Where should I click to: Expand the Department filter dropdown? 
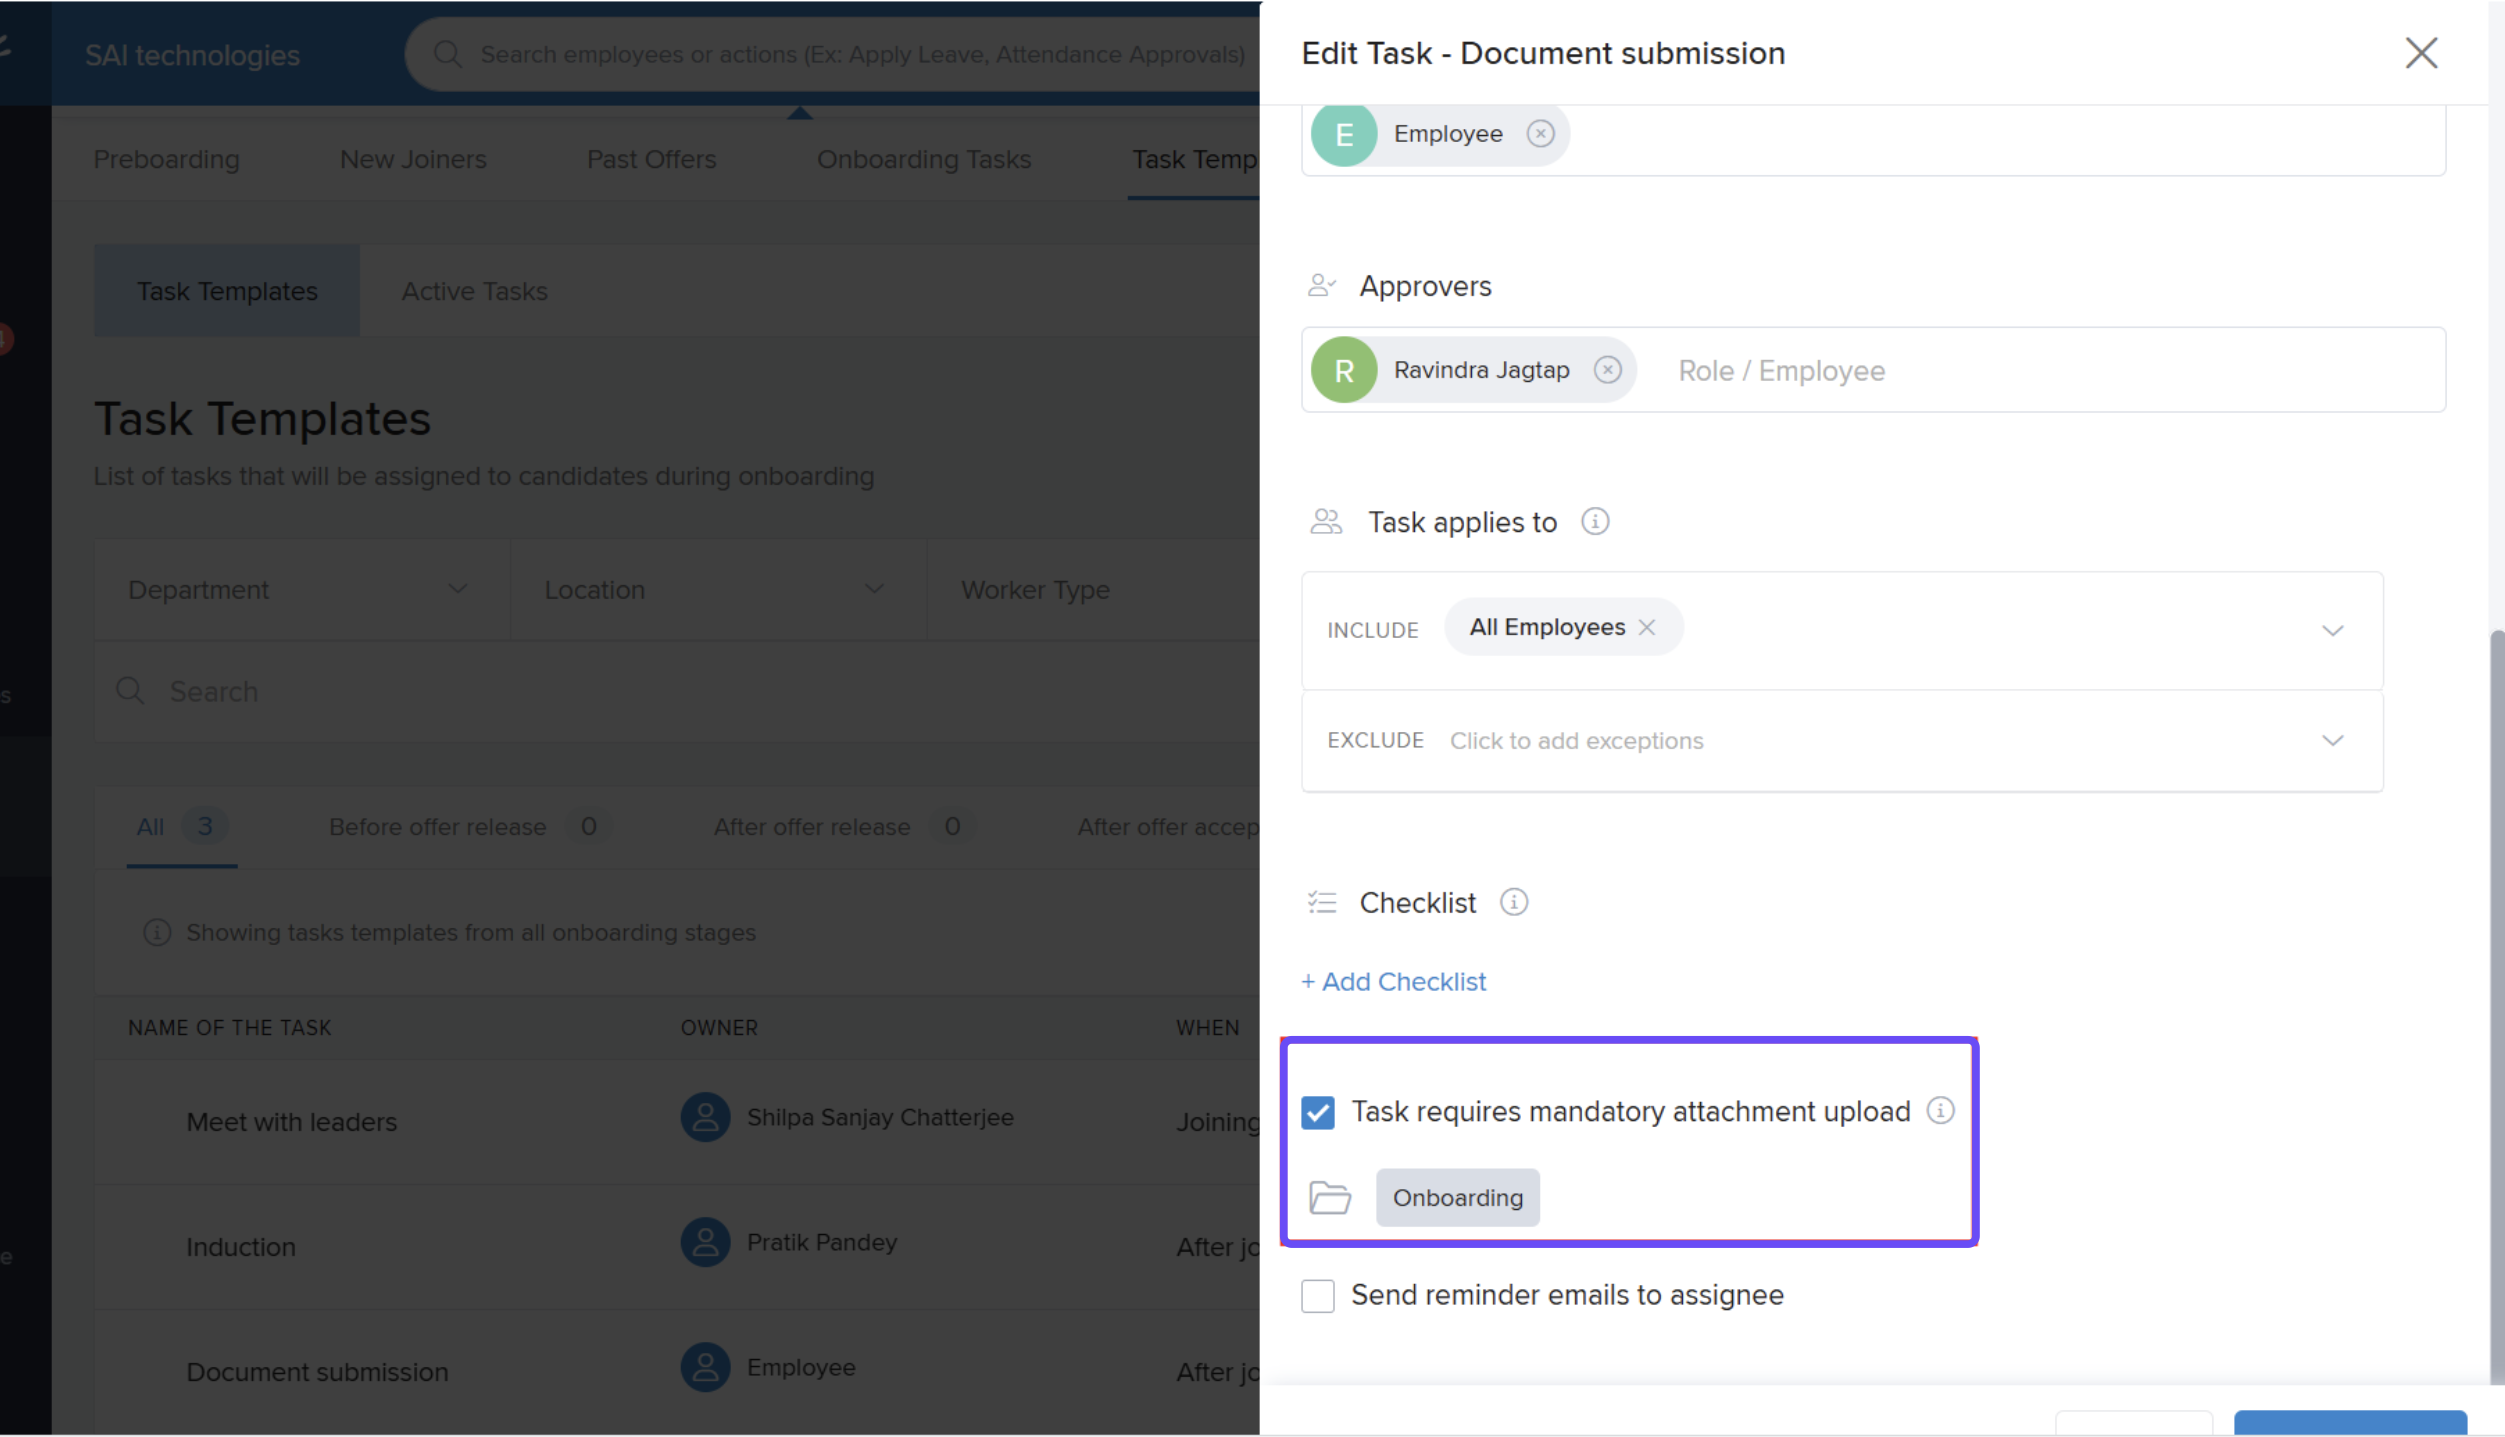click(459, 589)
